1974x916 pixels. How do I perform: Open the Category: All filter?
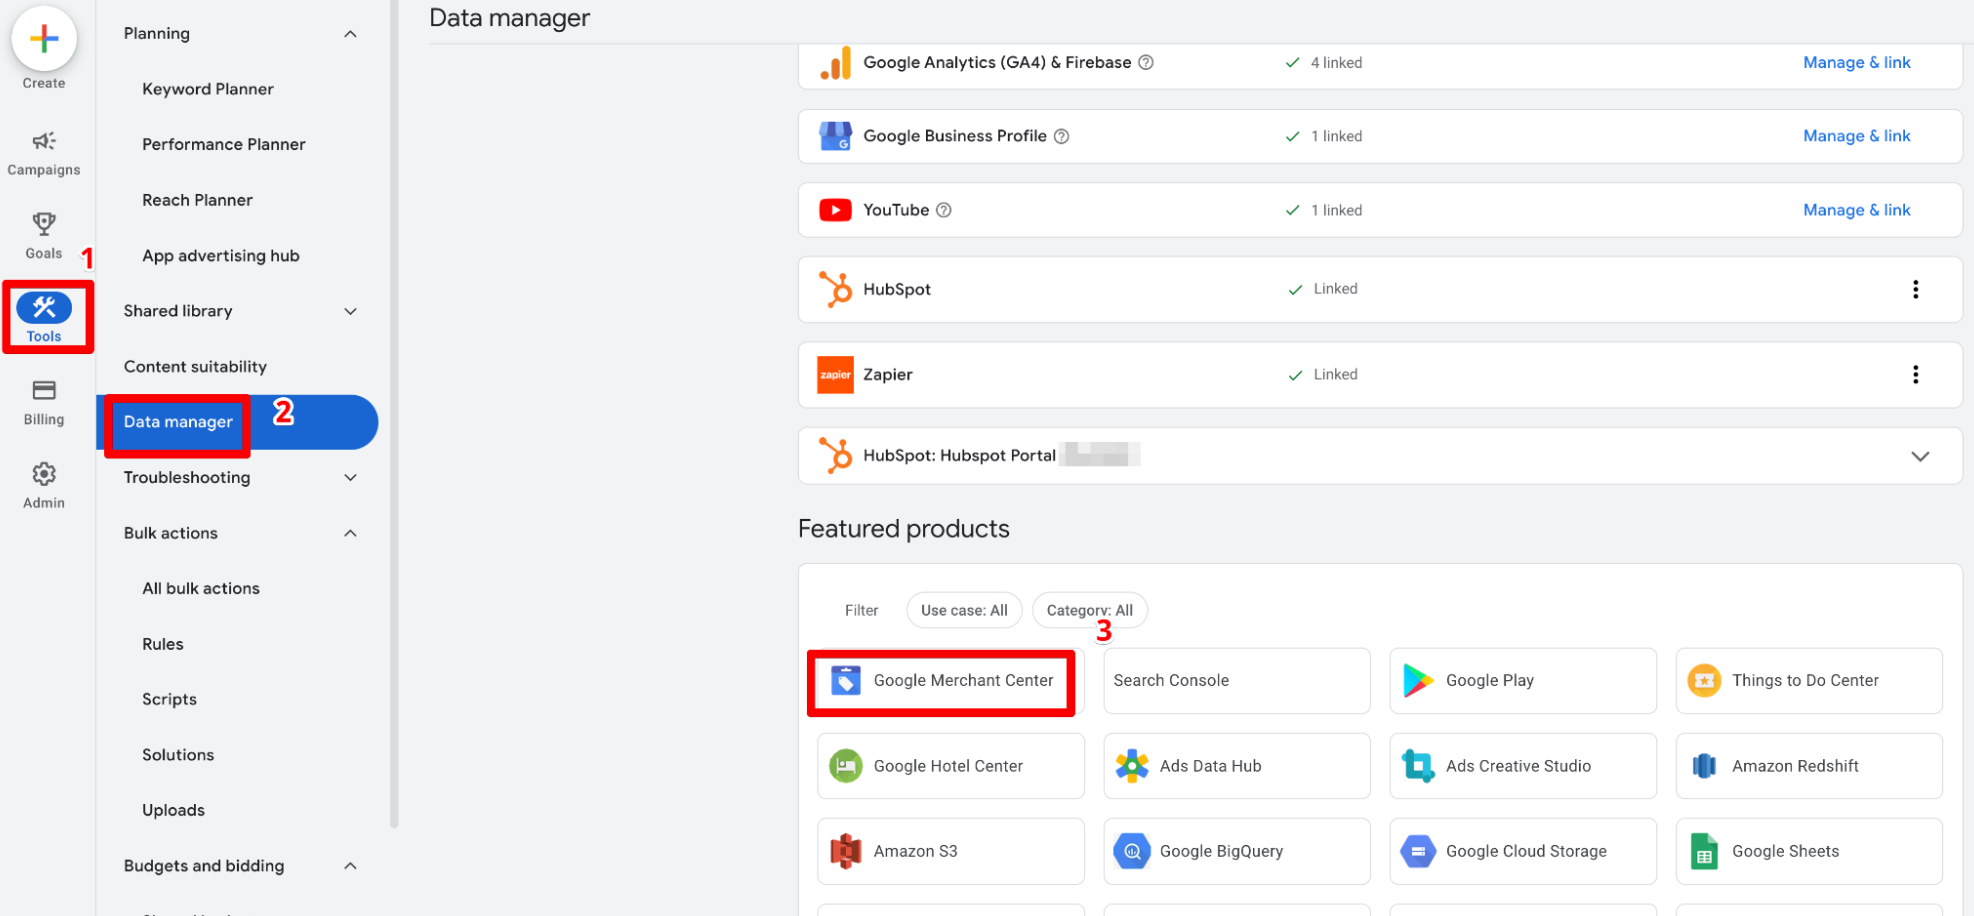[1090, 611]
